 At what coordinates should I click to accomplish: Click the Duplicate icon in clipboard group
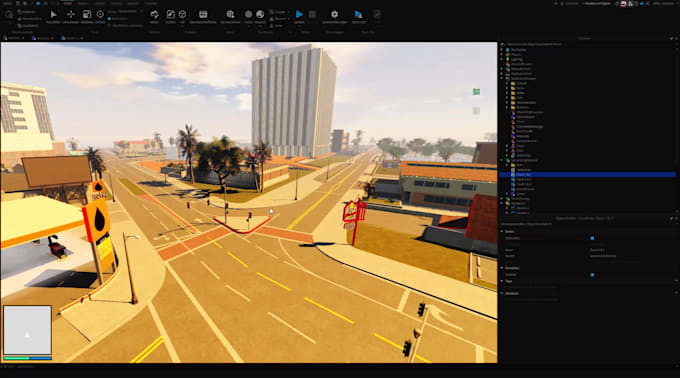tap(20, 26)
